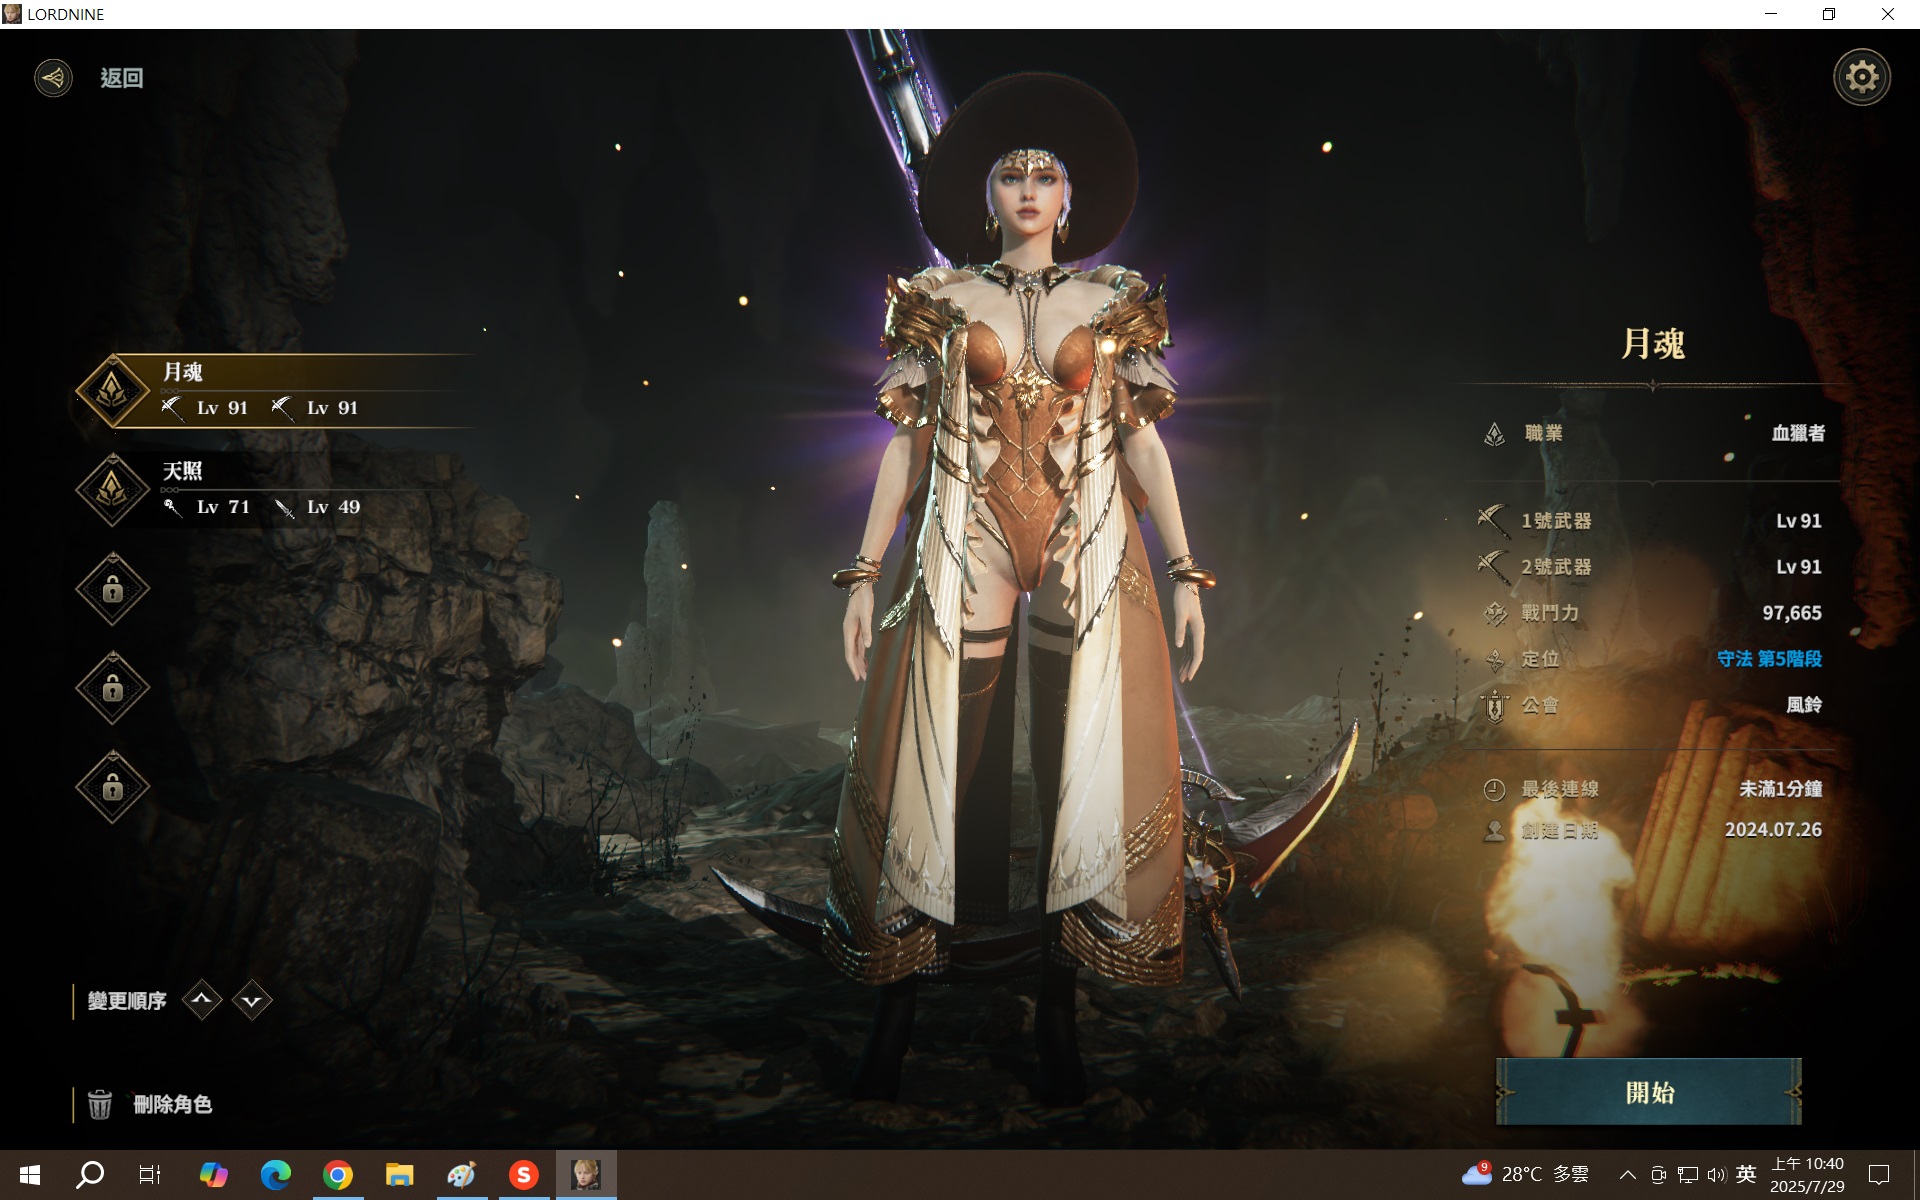Click the 月魂 heading in details panel
The height and width of the screenshot is (1200, 1920).
pyautogui.click(x=1653, y=344)
